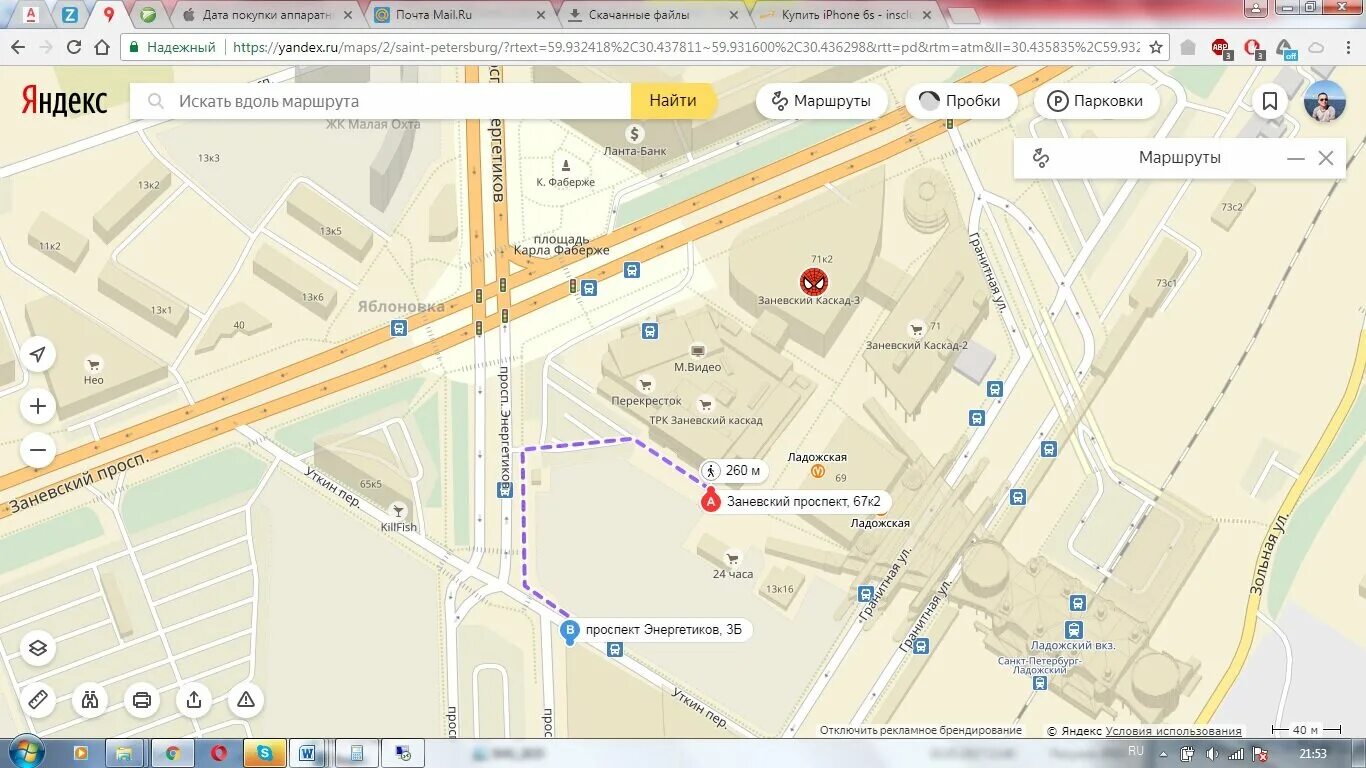Click the volume icon in system tray

(1211, 753)
